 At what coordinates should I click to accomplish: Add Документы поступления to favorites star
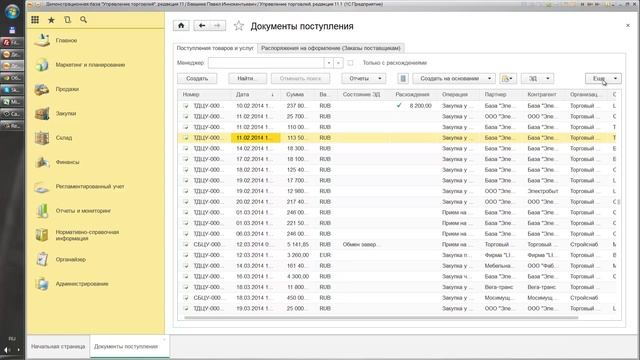pyautogui.click(x=239, y=26)
